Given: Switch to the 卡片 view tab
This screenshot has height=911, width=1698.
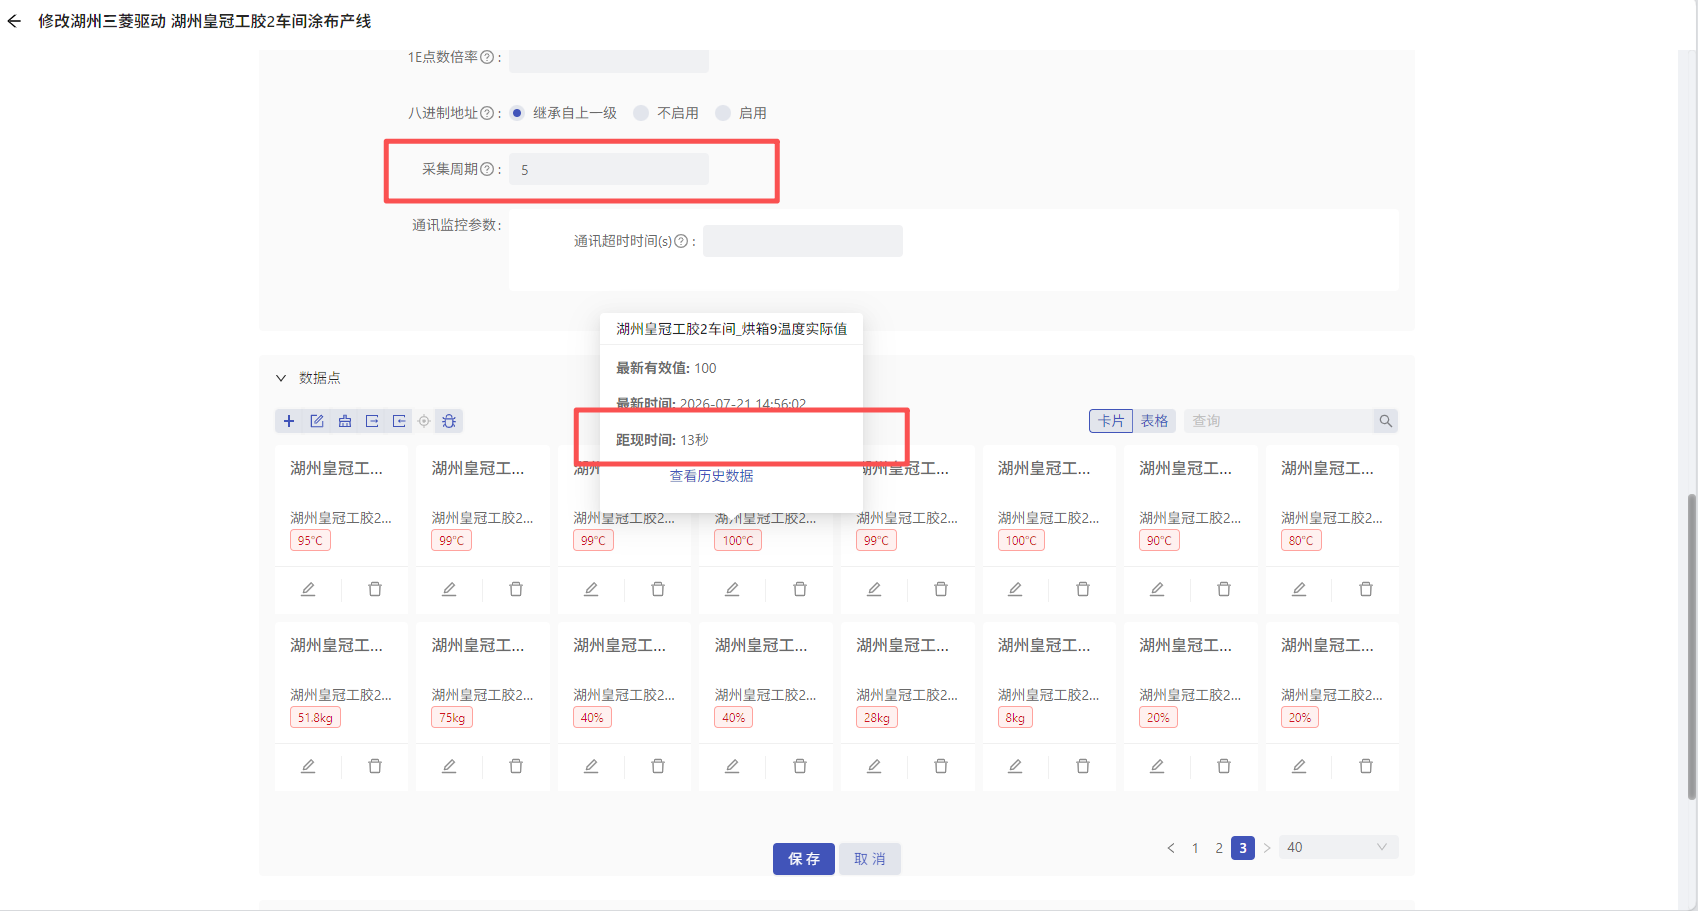Looking at the screenshot, I should (1111, 421).
